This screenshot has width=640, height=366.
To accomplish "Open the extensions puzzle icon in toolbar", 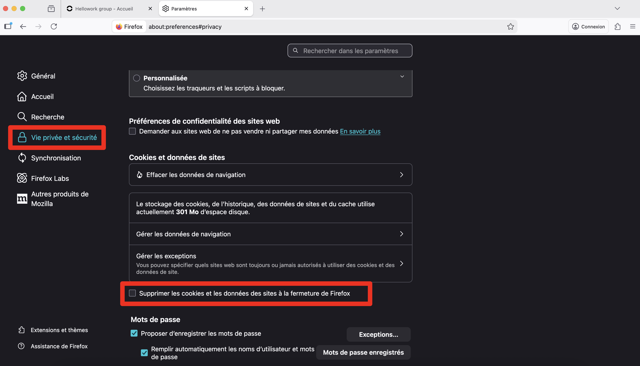I will coord(618,27).
